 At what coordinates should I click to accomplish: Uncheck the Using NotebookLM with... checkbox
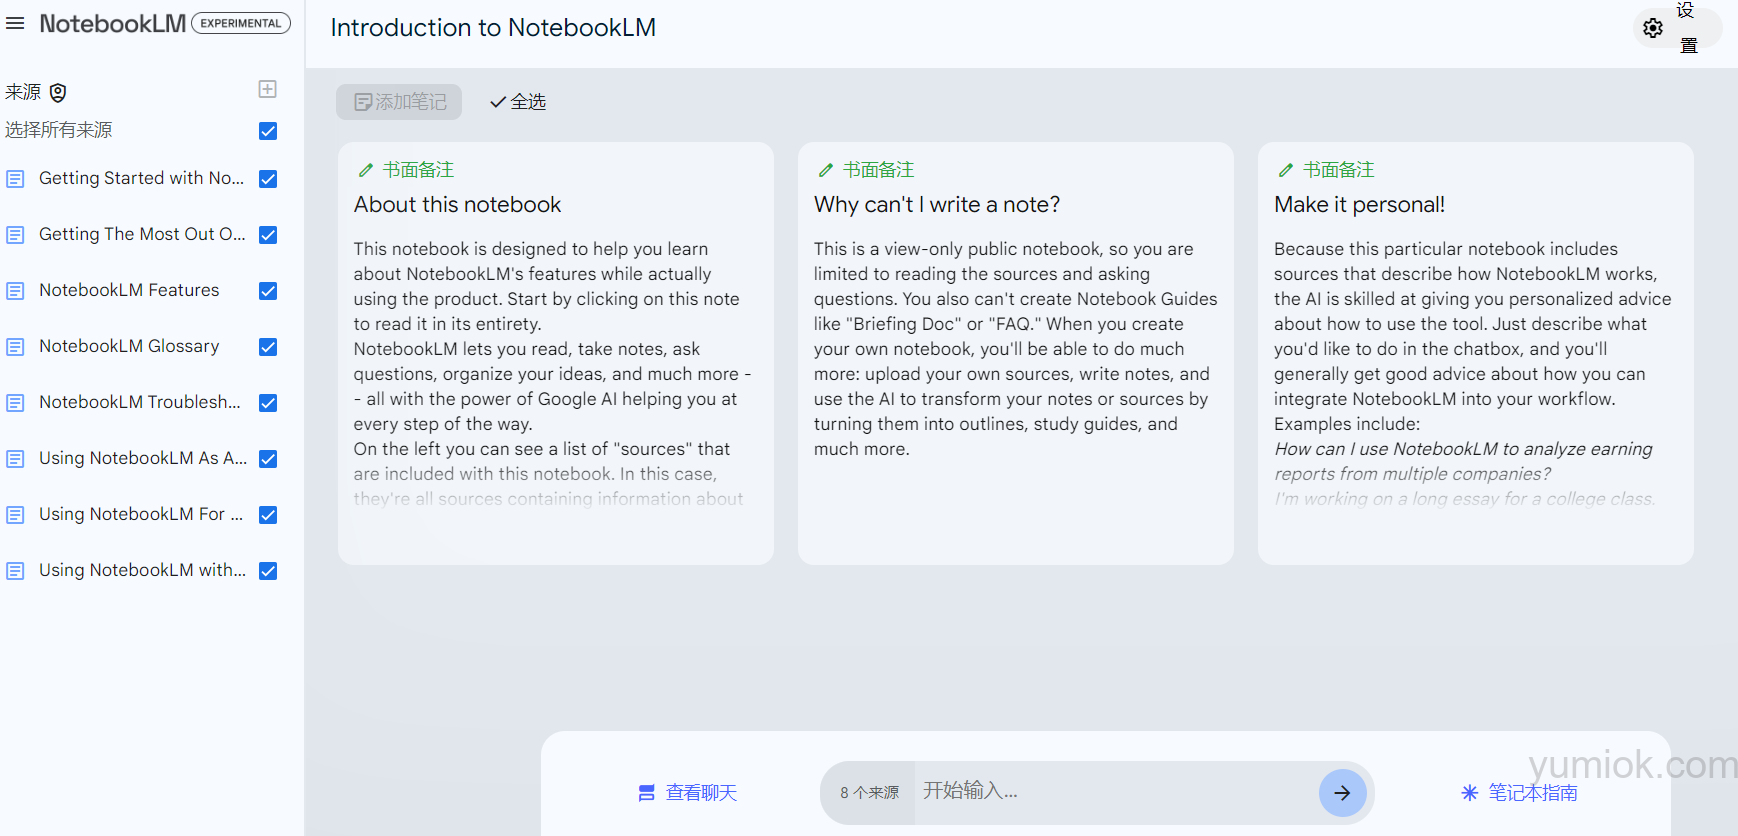point(268,571)
